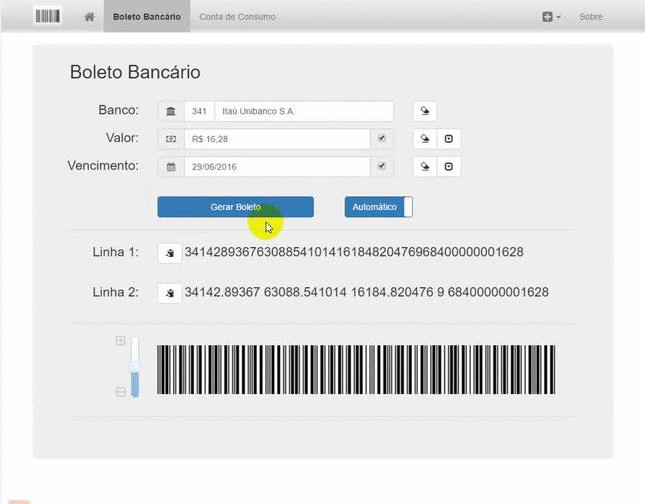The image size is (645, 504).
Task: Open the plus dropdown menu in the navbar
Action: (x=551, y=17)
